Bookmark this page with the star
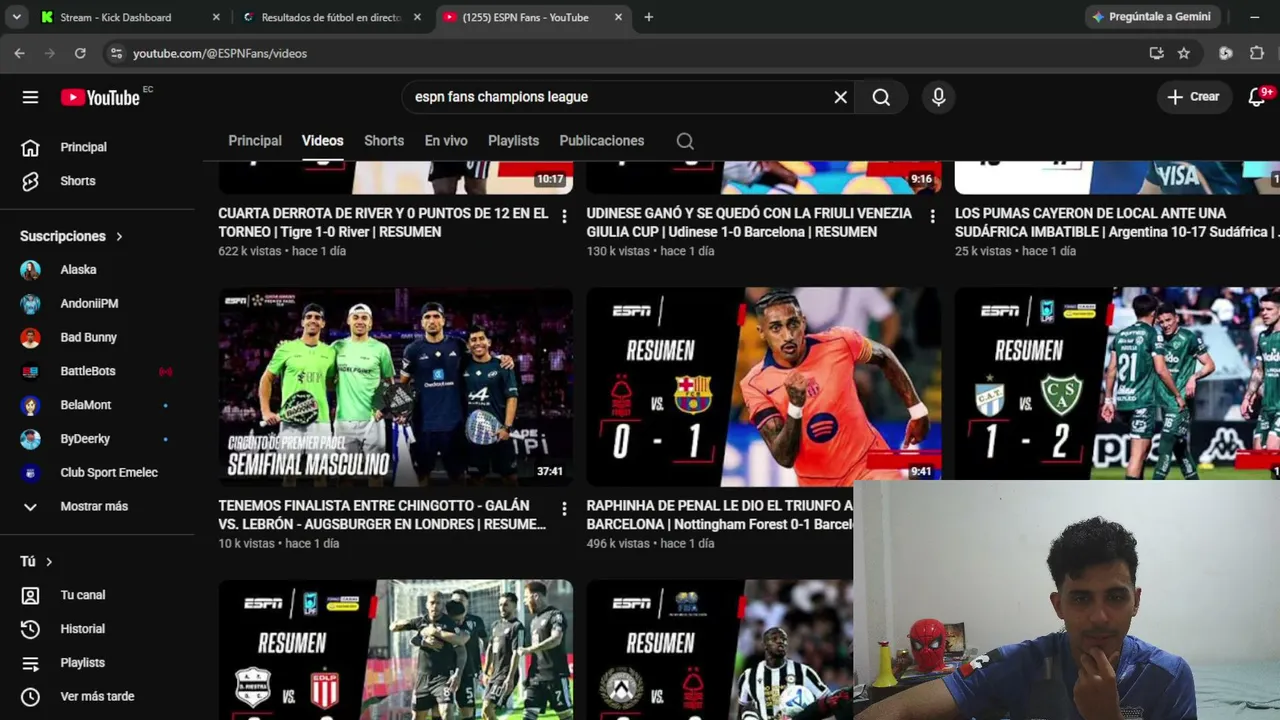 click(1184, 53)
